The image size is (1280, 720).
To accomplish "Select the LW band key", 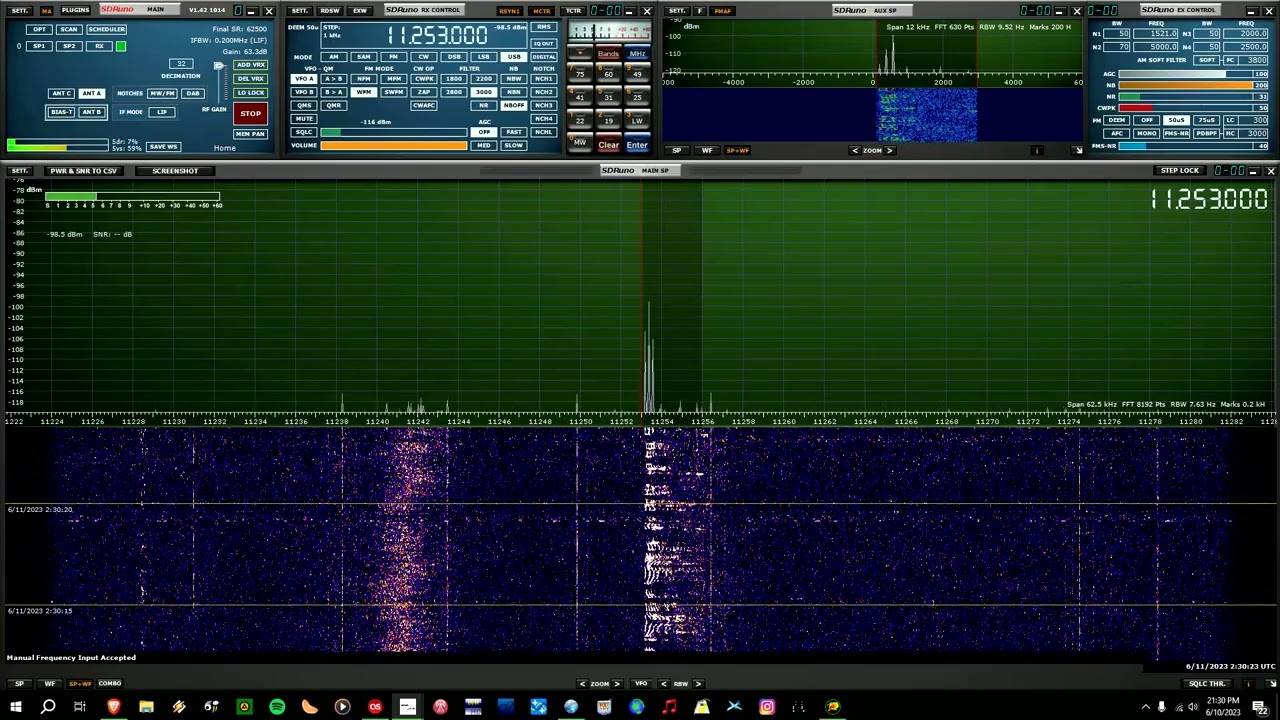I will [x=637, y=121].
